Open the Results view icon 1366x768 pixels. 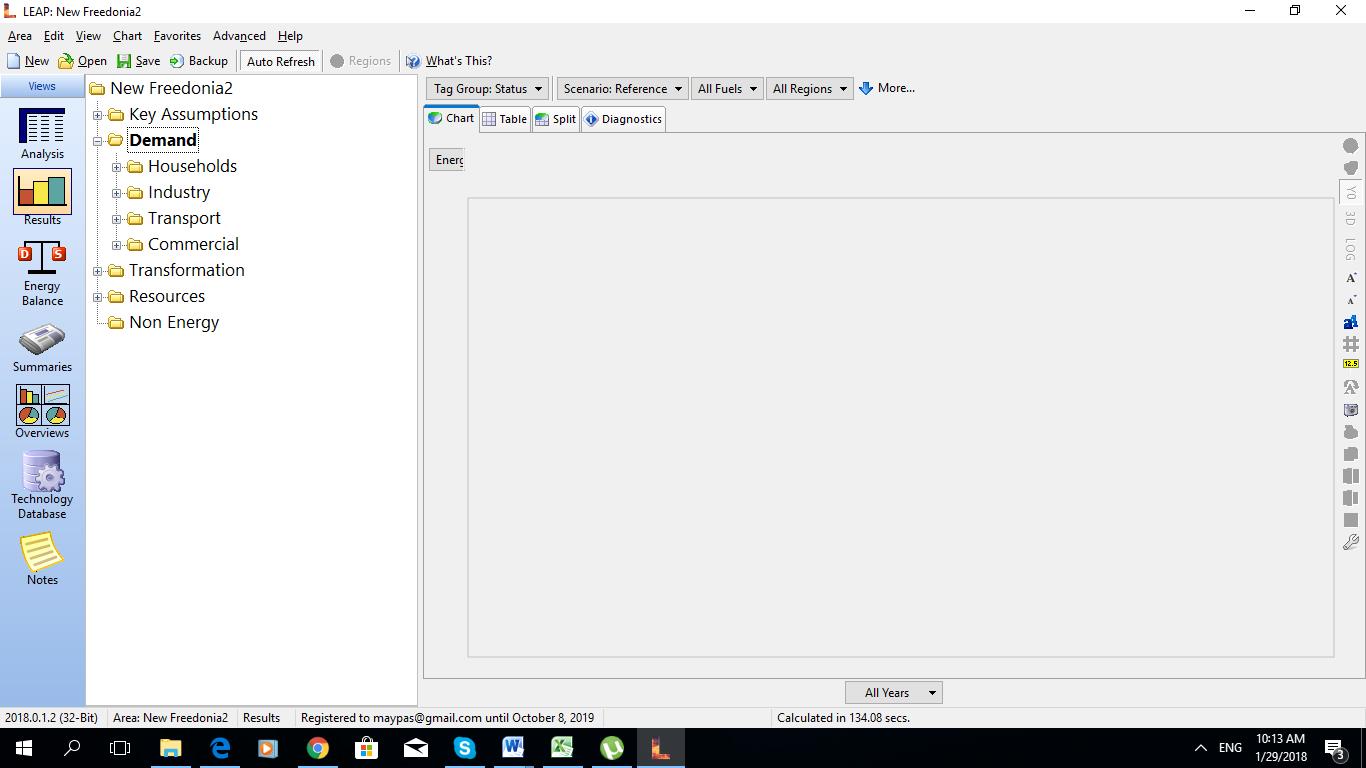[x=42, y=198]
